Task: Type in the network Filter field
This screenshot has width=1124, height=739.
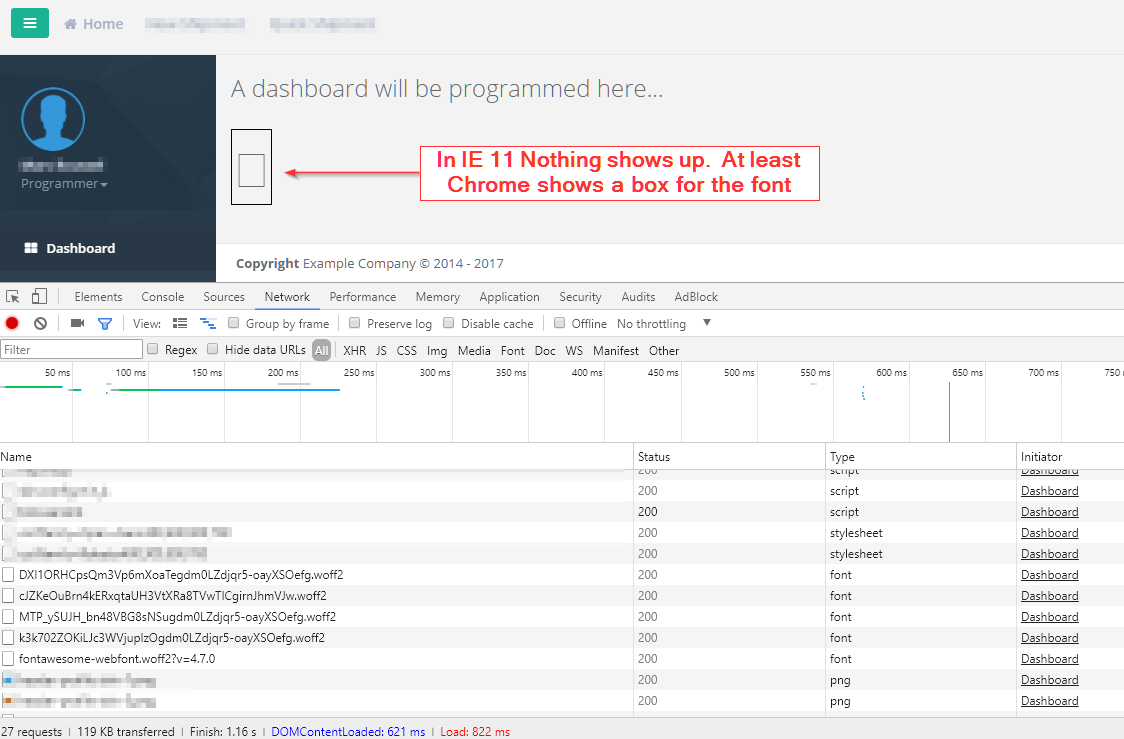Action: point(70,349)
